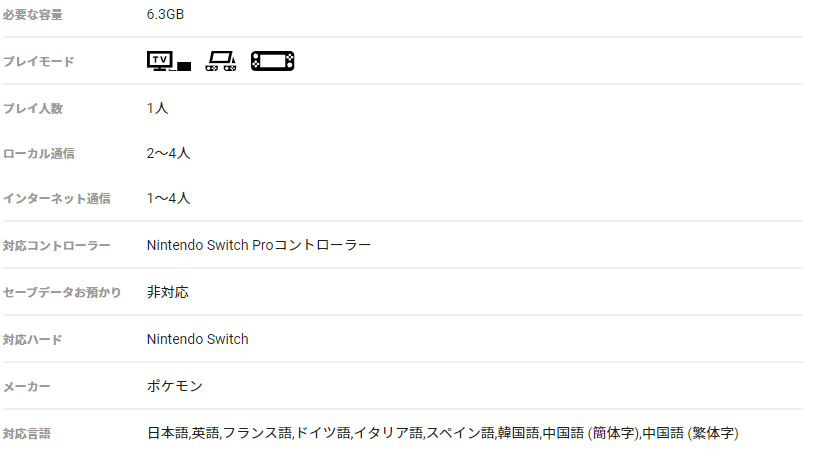Click the ローカル通信 label
832x453 pixels.
[x=39, y=154]
